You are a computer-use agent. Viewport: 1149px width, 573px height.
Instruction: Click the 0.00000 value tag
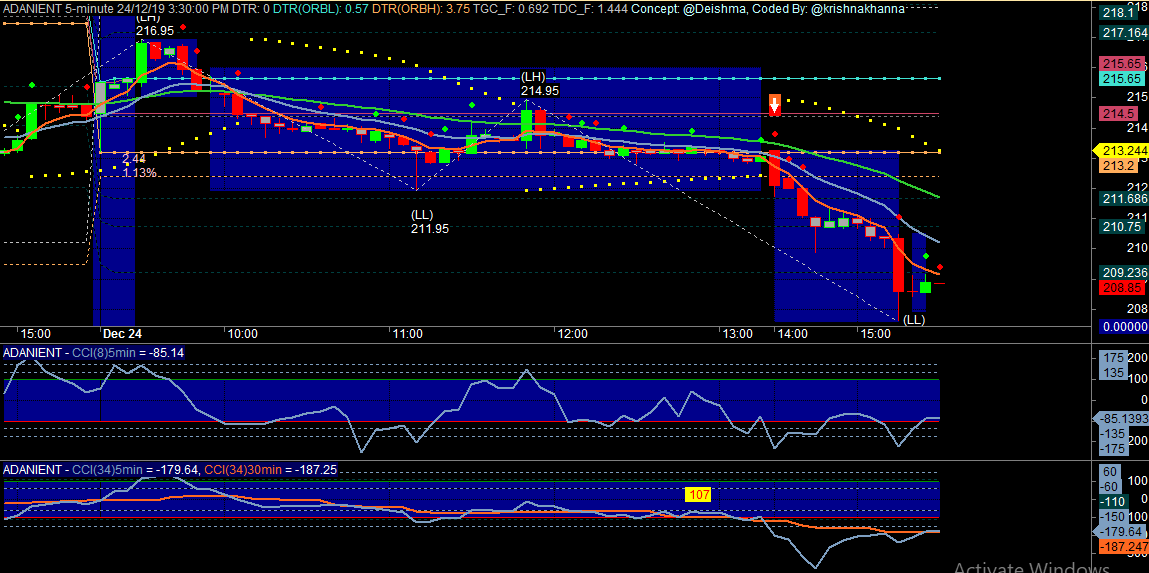1123,327
